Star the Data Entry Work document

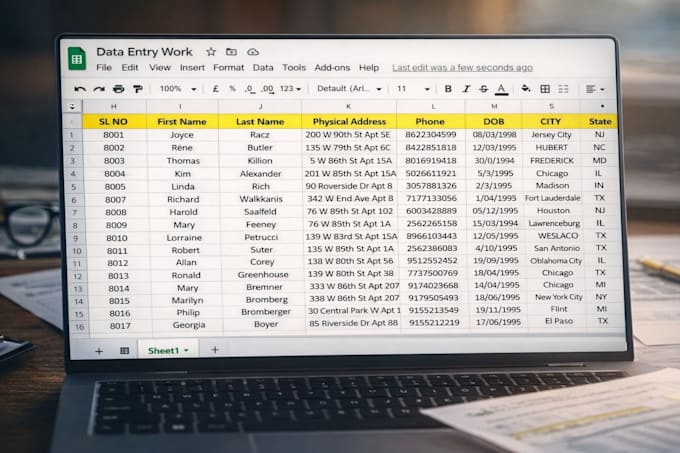211,52
